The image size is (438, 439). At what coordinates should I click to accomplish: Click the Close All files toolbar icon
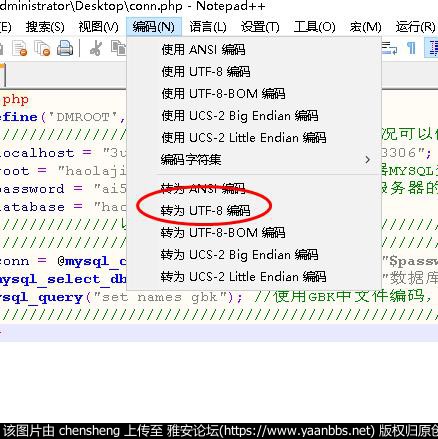coord(42,49)
